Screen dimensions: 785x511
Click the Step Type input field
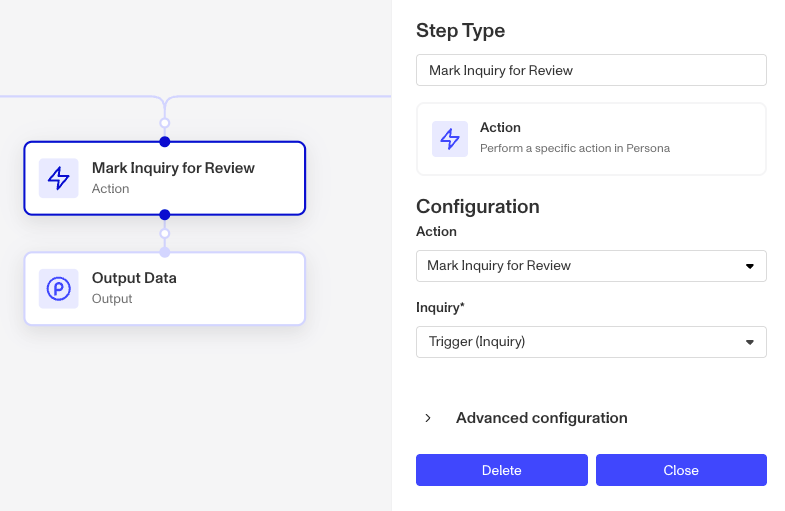click(x=591, y=70)
